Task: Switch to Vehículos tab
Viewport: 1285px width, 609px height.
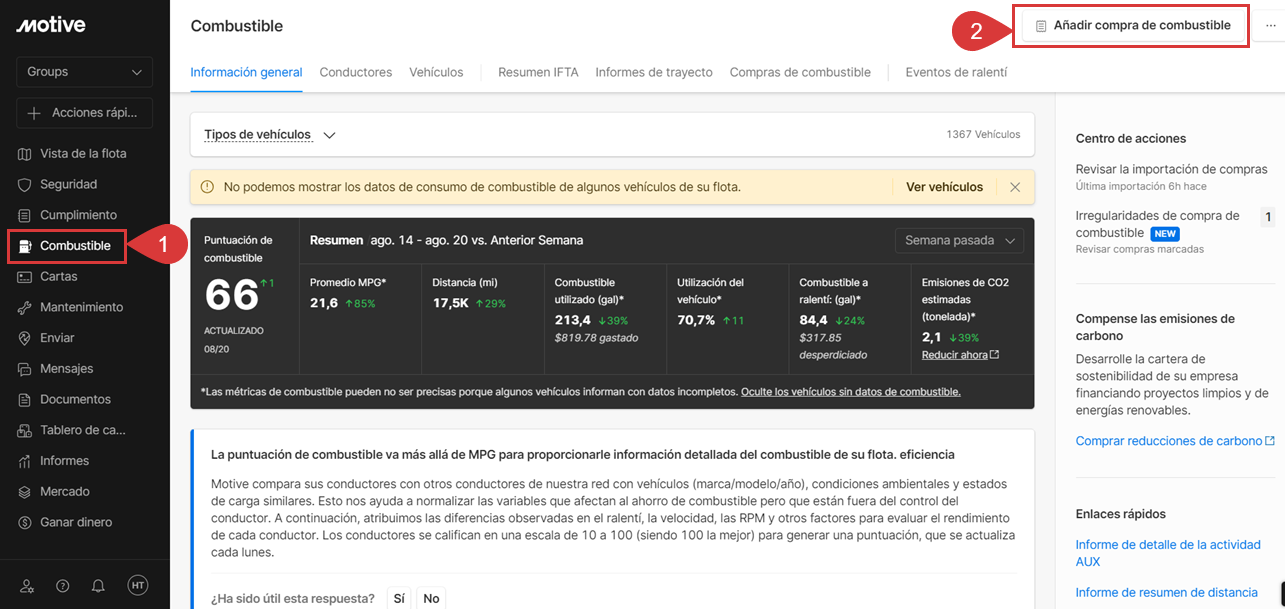Action: [437, 72]
